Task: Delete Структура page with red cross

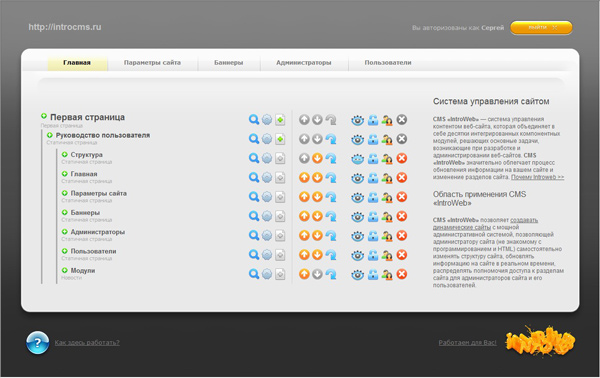Action: point(401,158)
